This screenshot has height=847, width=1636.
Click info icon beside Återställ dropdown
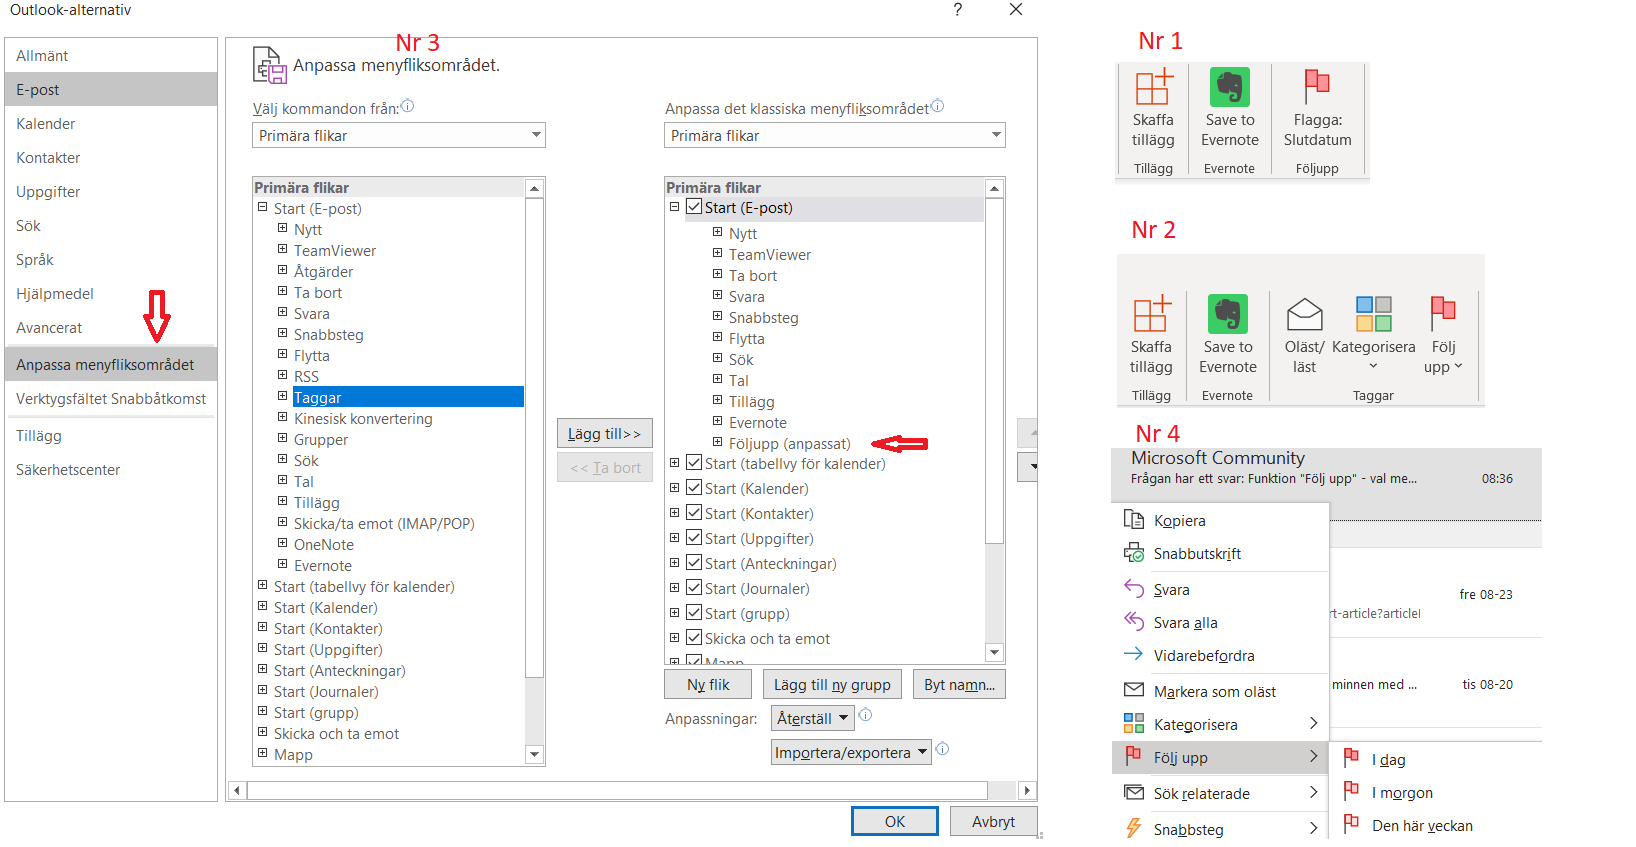point(866,715)
